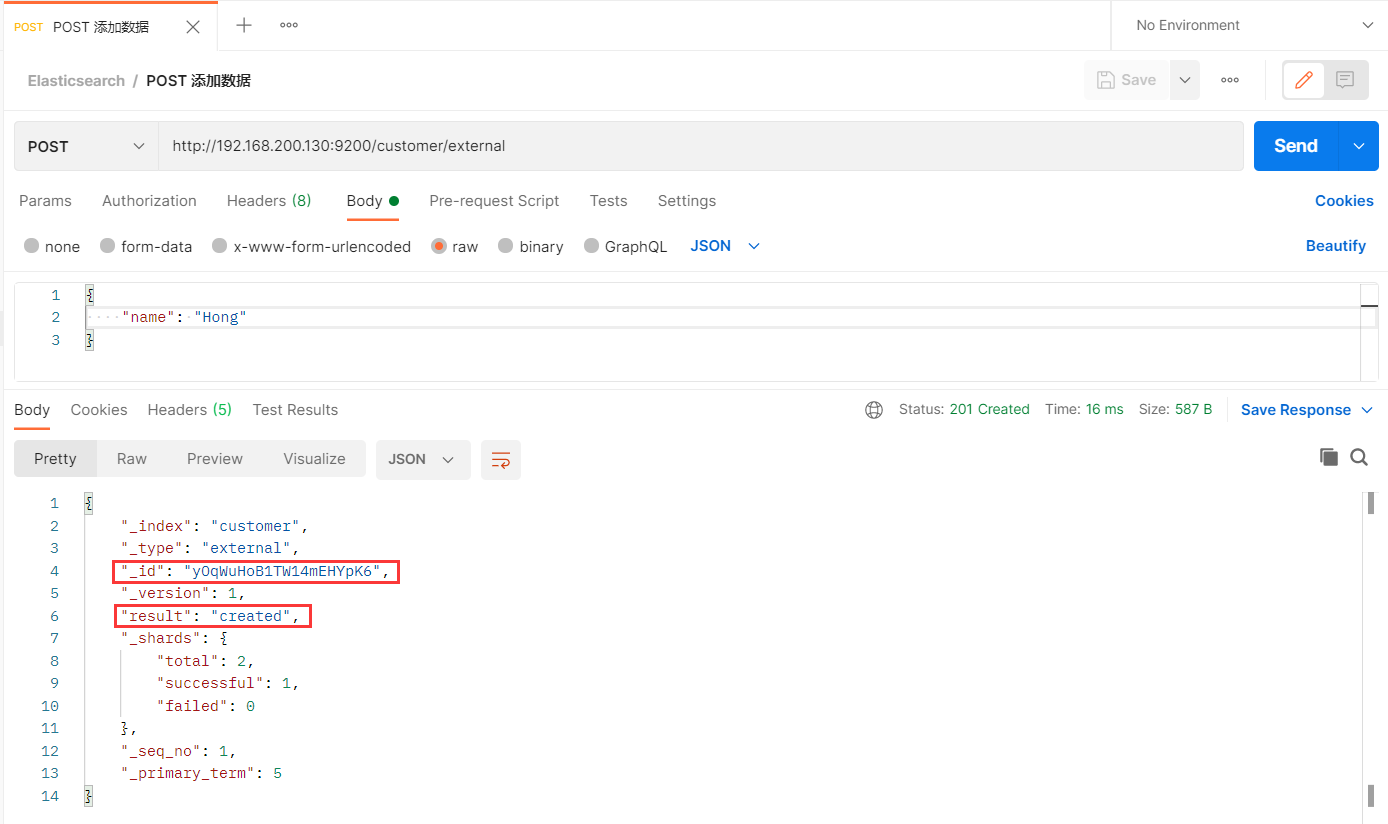Click the "_id" value in response
The width and height of the screenshot is (1388, 824).
tap(282, 571)
